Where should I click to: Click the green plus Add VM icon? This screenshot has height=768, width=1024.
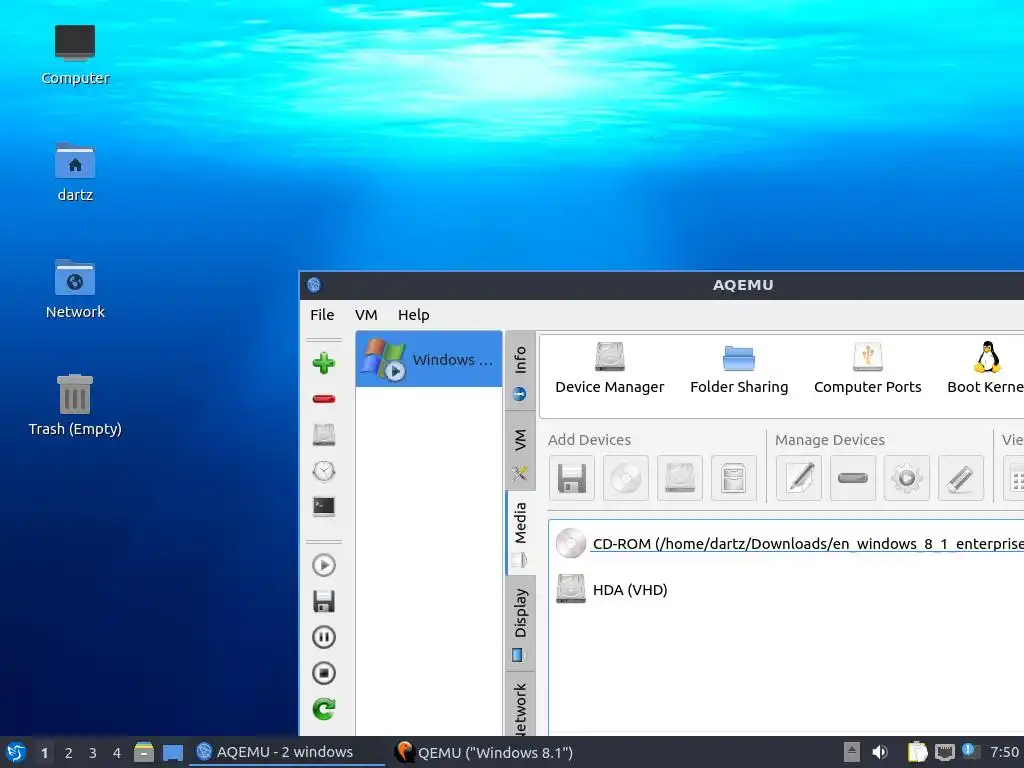pos(323,363)
